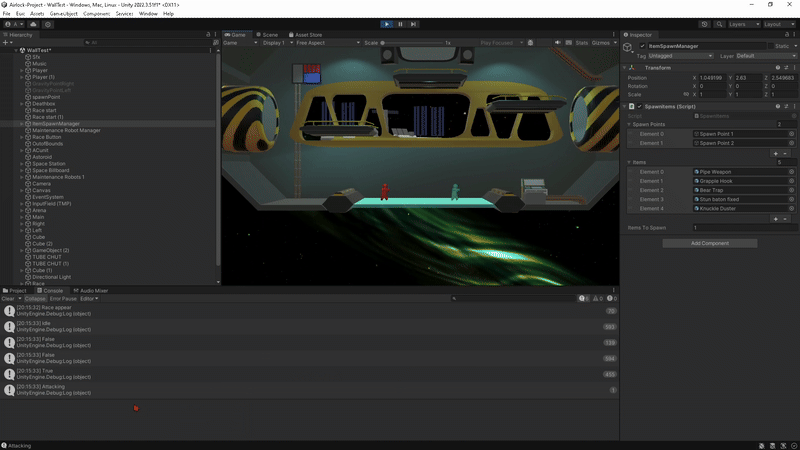Click the Add Component button
This screenshot has width=800, height=450.
click(709, 243)
